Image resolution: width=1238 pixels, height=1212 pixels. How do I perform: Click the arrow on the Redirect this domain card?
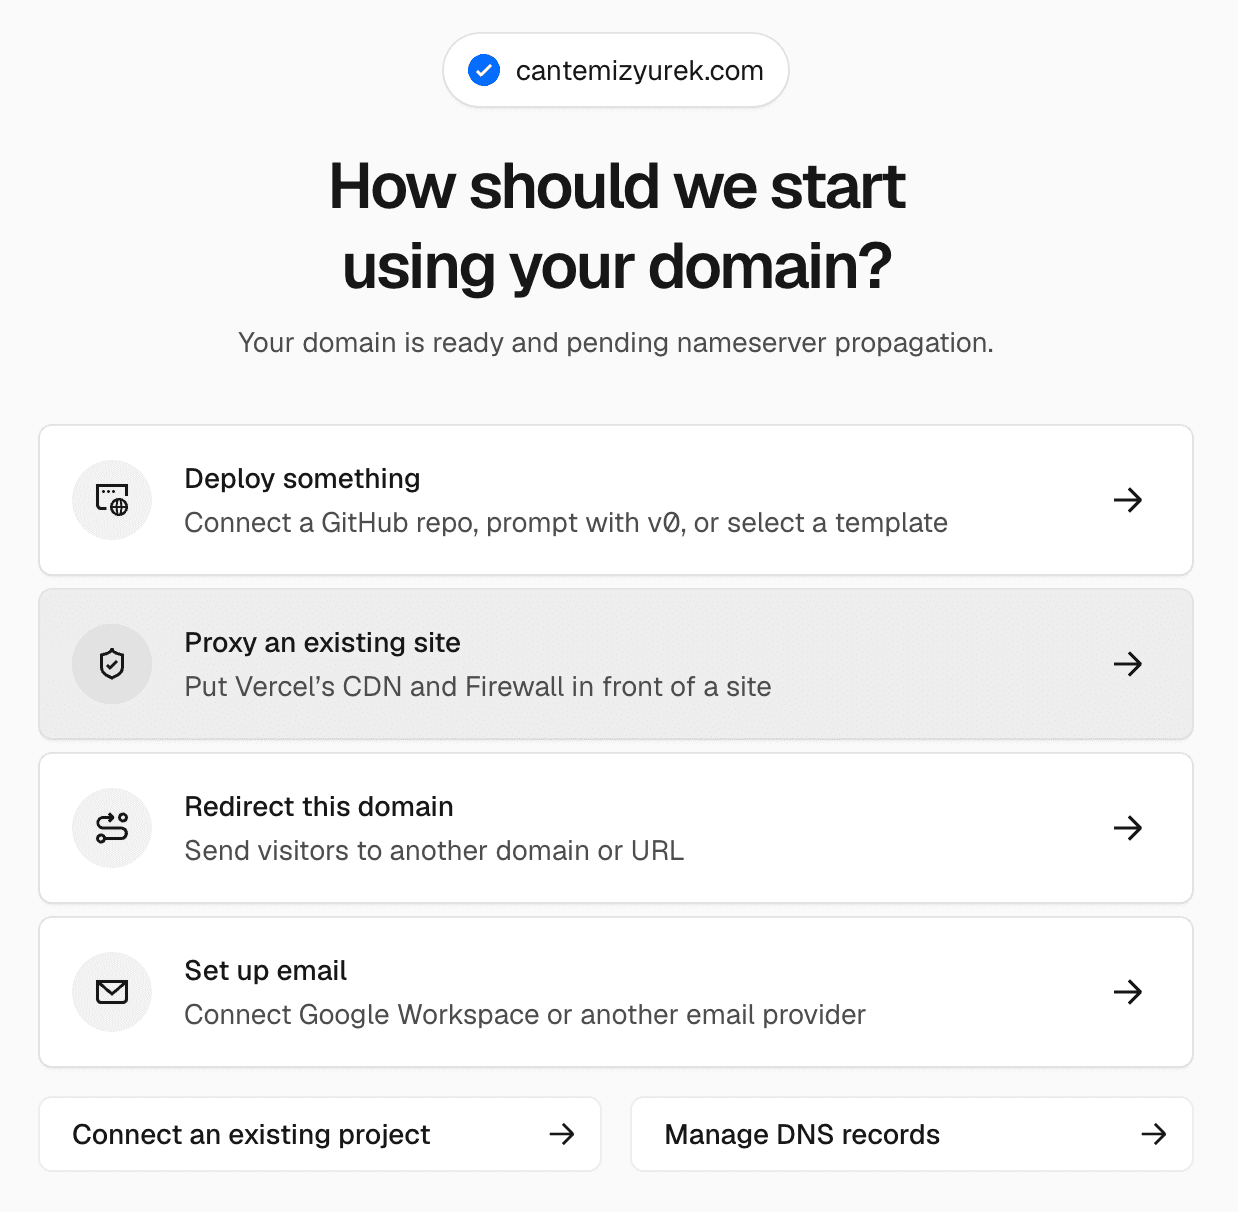pyautogui.click(x=1128, y=828)
